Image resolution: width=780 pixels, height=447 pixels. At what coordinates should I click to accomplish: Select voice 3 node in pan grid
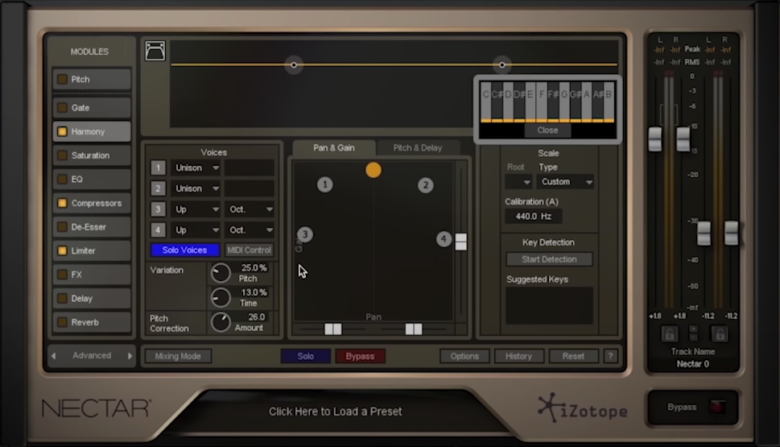pyautogui.click(x=305, y=234)
